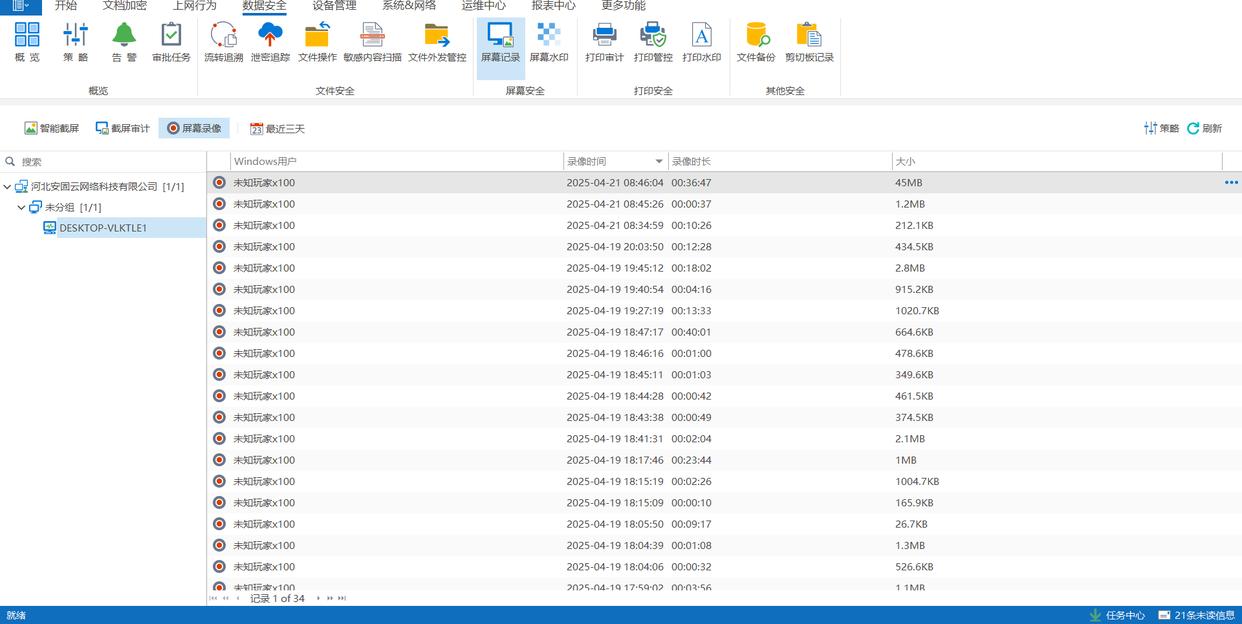Select the 屏幕录像 view toggle
Viewport: 1242px width, 624px height.
click(194, 128)
